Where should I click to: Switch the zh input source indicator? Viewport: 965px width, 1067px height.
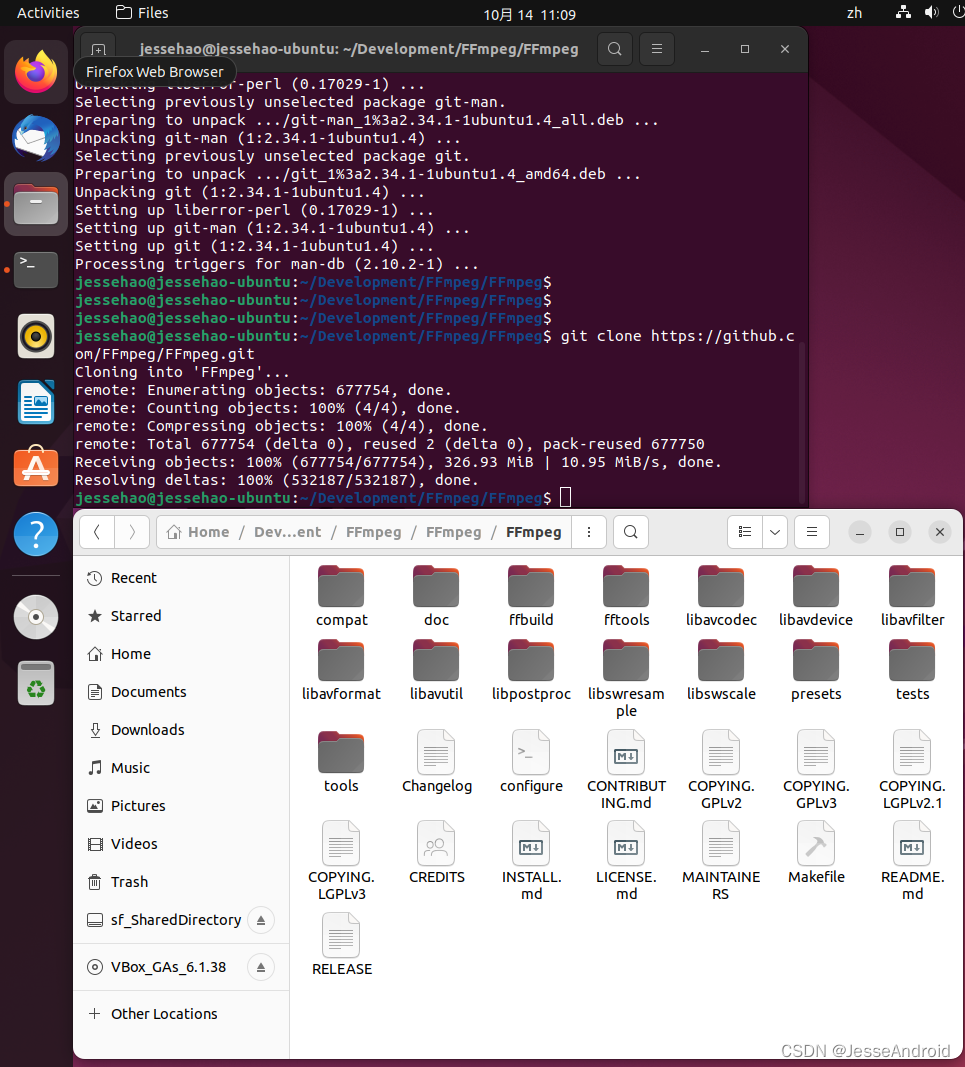pos(854,13)
